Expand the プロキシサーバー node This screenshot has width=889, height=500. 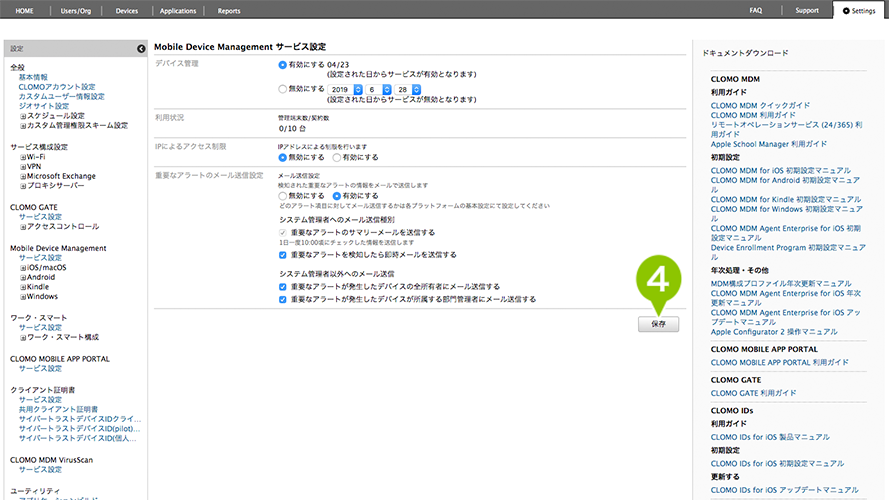click(x=23, y=187)
